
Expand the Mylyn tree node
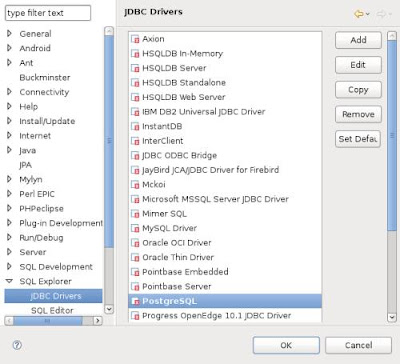(9, 179)
